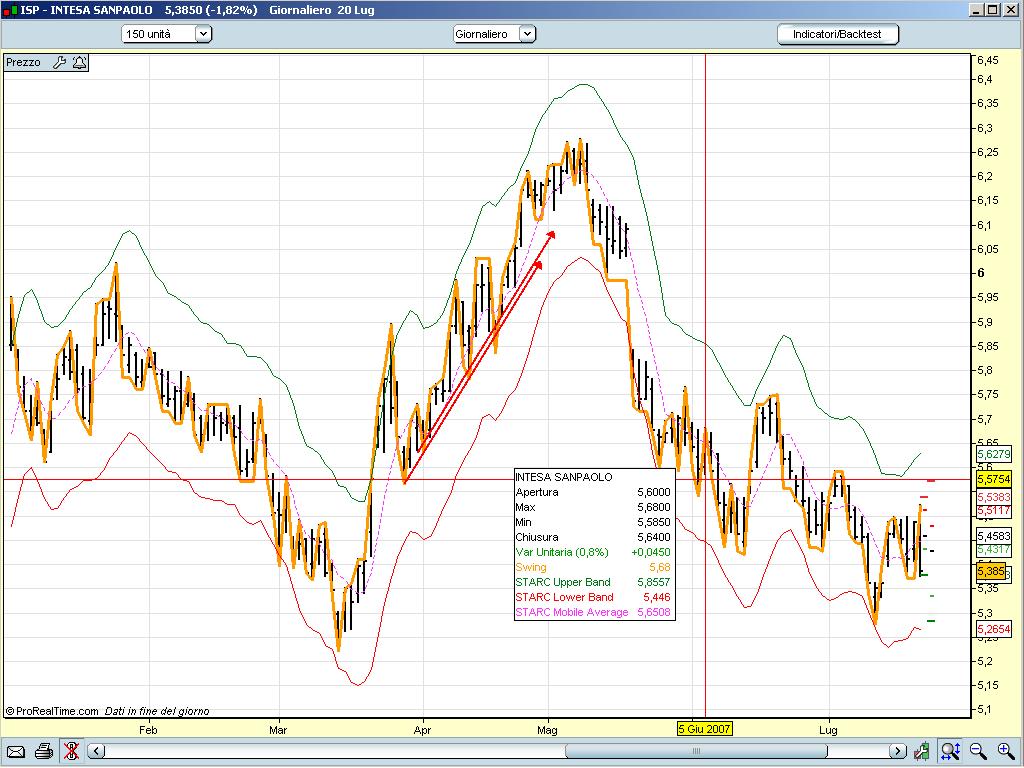This screenshot has width=1024, height=768.
Task: Activate the zoom with arrows tool
Action: pos(950,751)
